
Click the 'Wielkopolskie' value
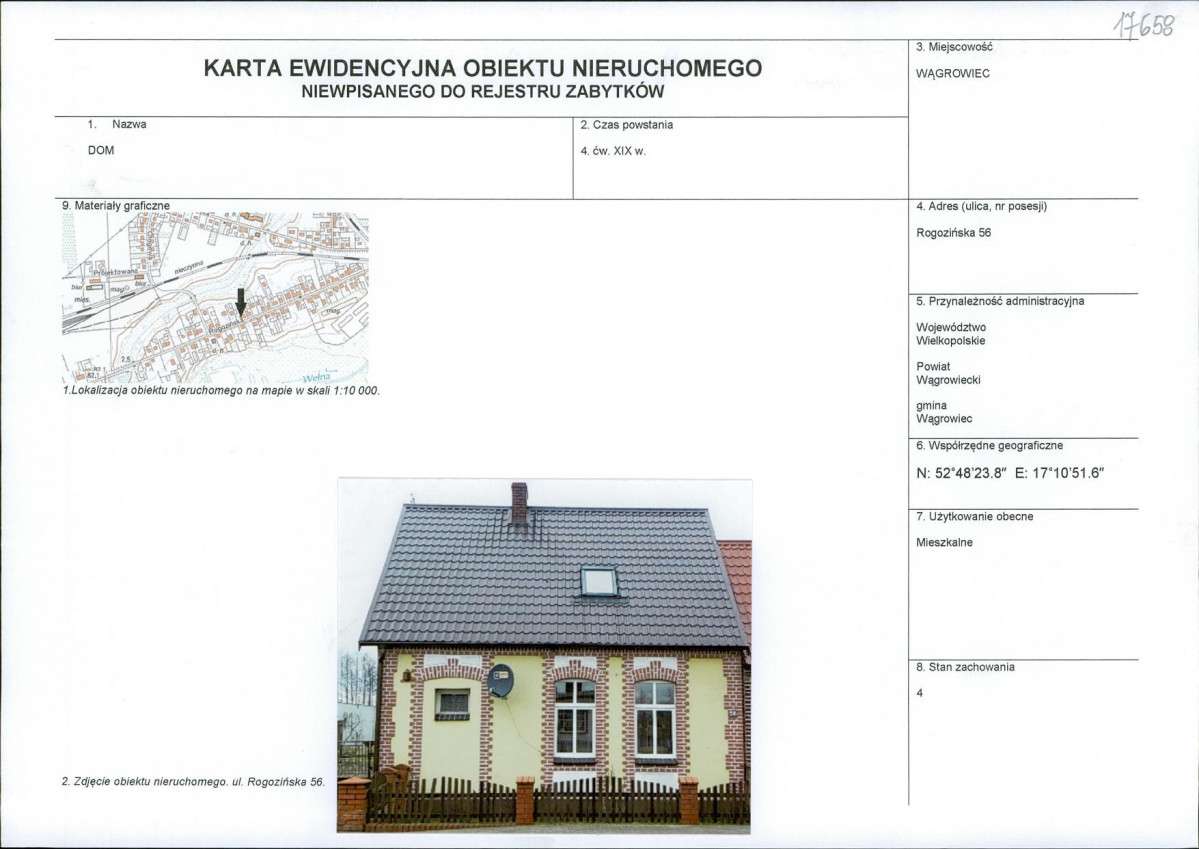(950, 340)
